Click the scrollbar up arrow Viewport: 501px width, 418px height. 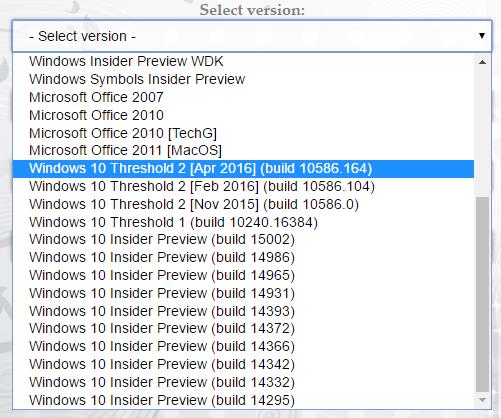(x=482, y=62)
